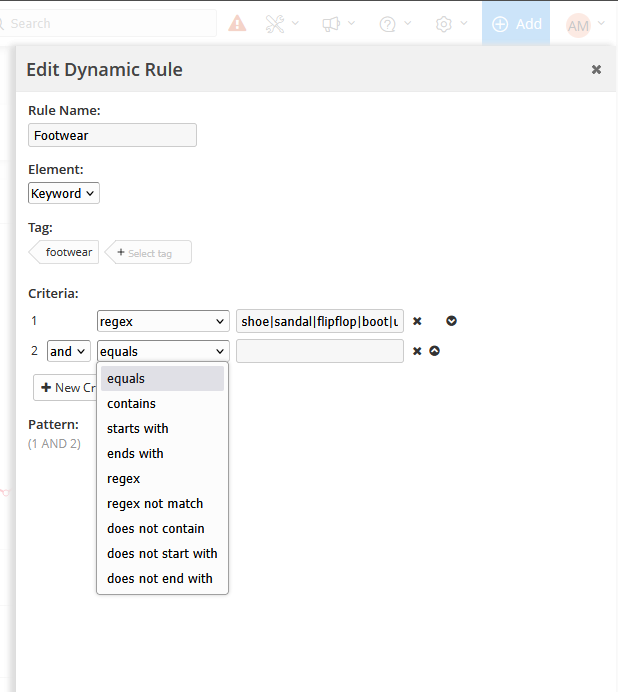Delete criteria row 2 using X icon
Screen dimensions: 618x692
pos(417,351)
